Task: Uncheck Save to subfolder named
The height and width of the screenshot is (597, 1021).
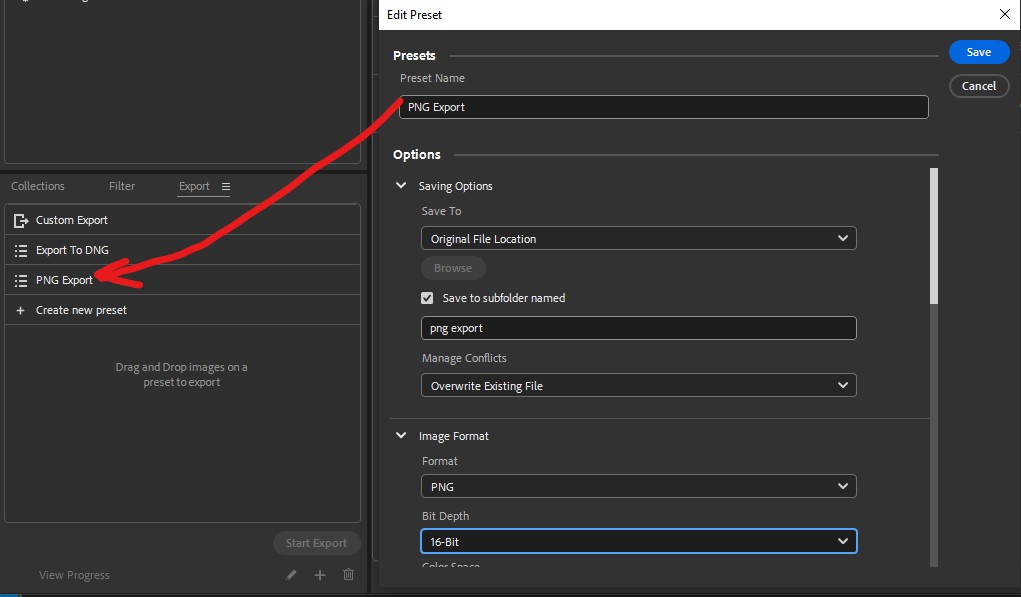Action: tap(427, 297)
